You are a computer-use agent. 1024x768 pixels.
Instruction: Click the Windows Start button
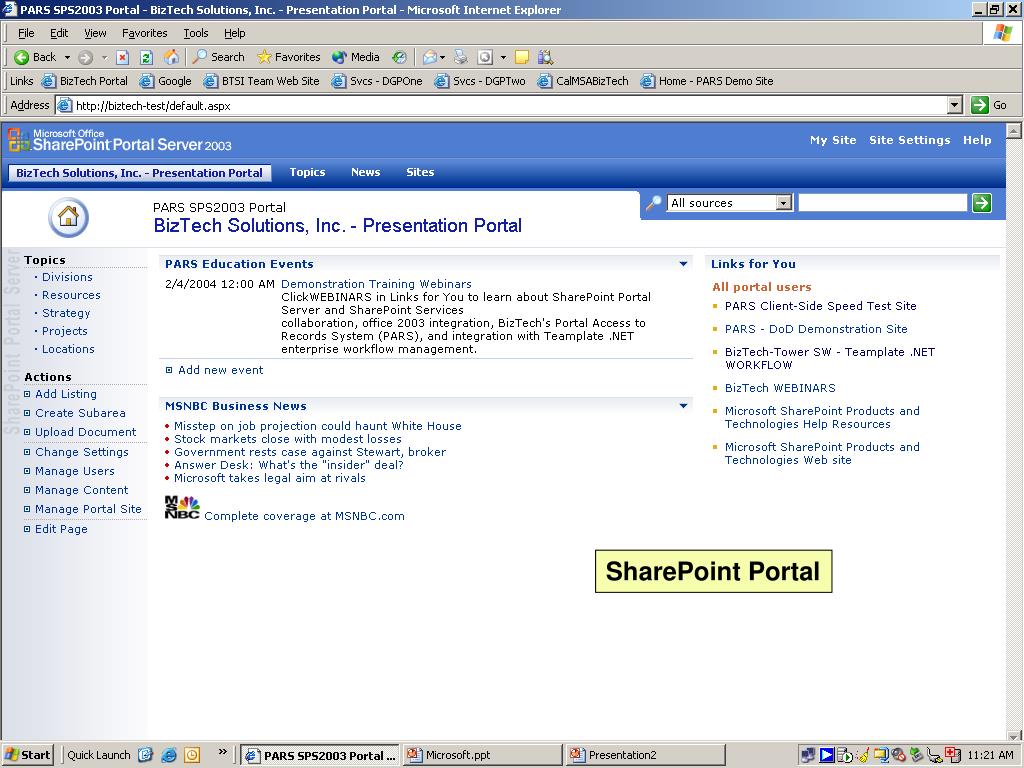(x=27, y=755)
